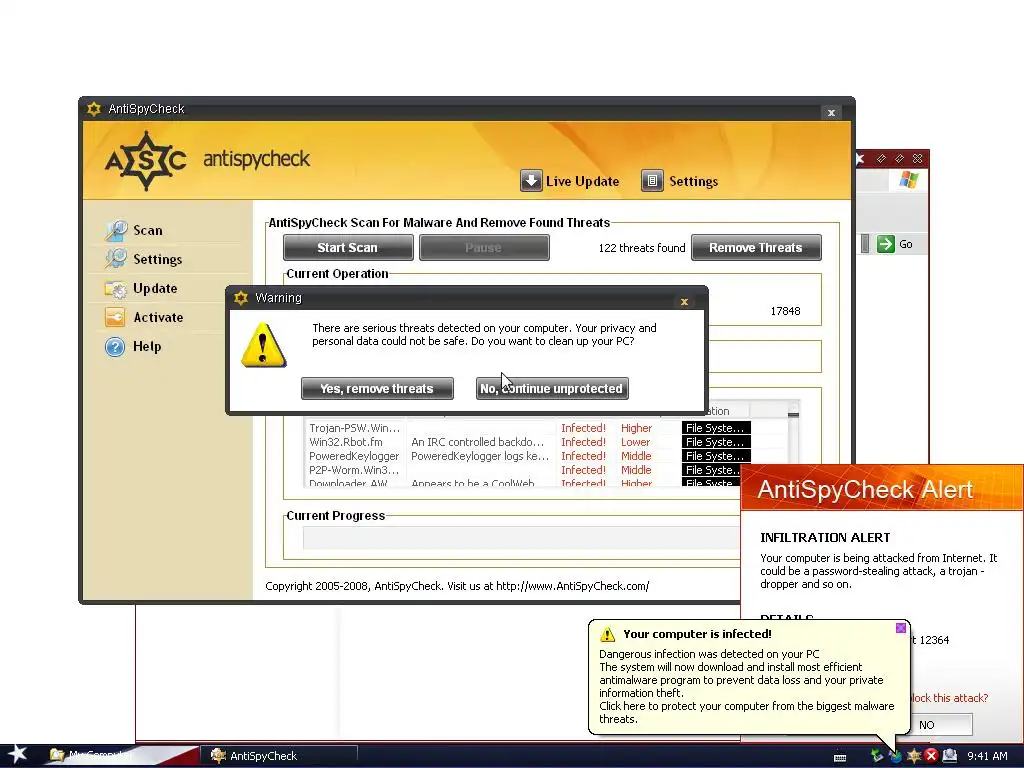Click the 122 threats found label
1024x768 pixels.
coord(642,248)
